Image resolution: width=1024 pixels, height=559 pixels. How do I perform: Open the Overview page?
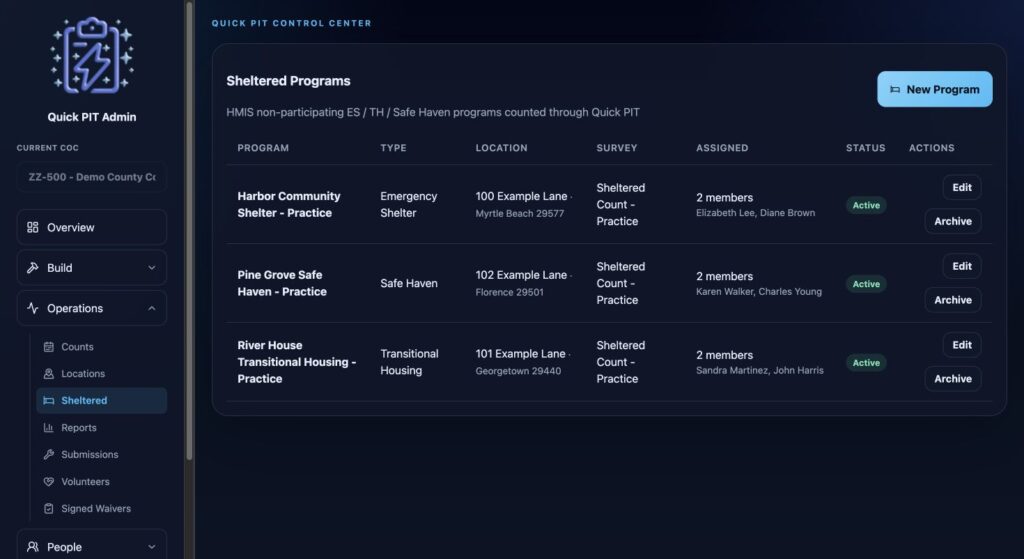[91, 227]
